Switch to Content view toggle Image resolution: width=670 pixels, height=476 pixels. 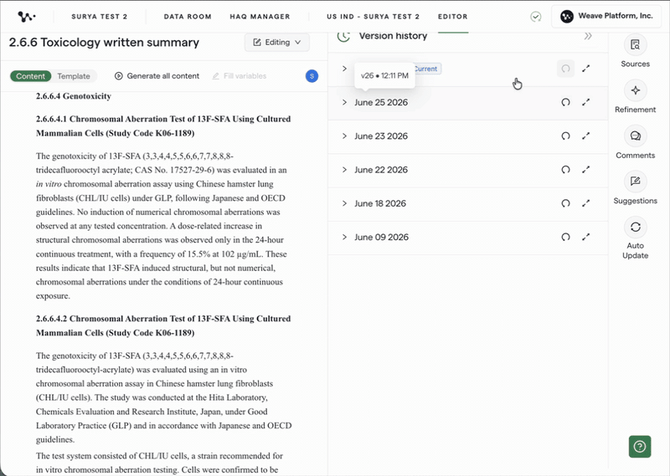point(30,76)
